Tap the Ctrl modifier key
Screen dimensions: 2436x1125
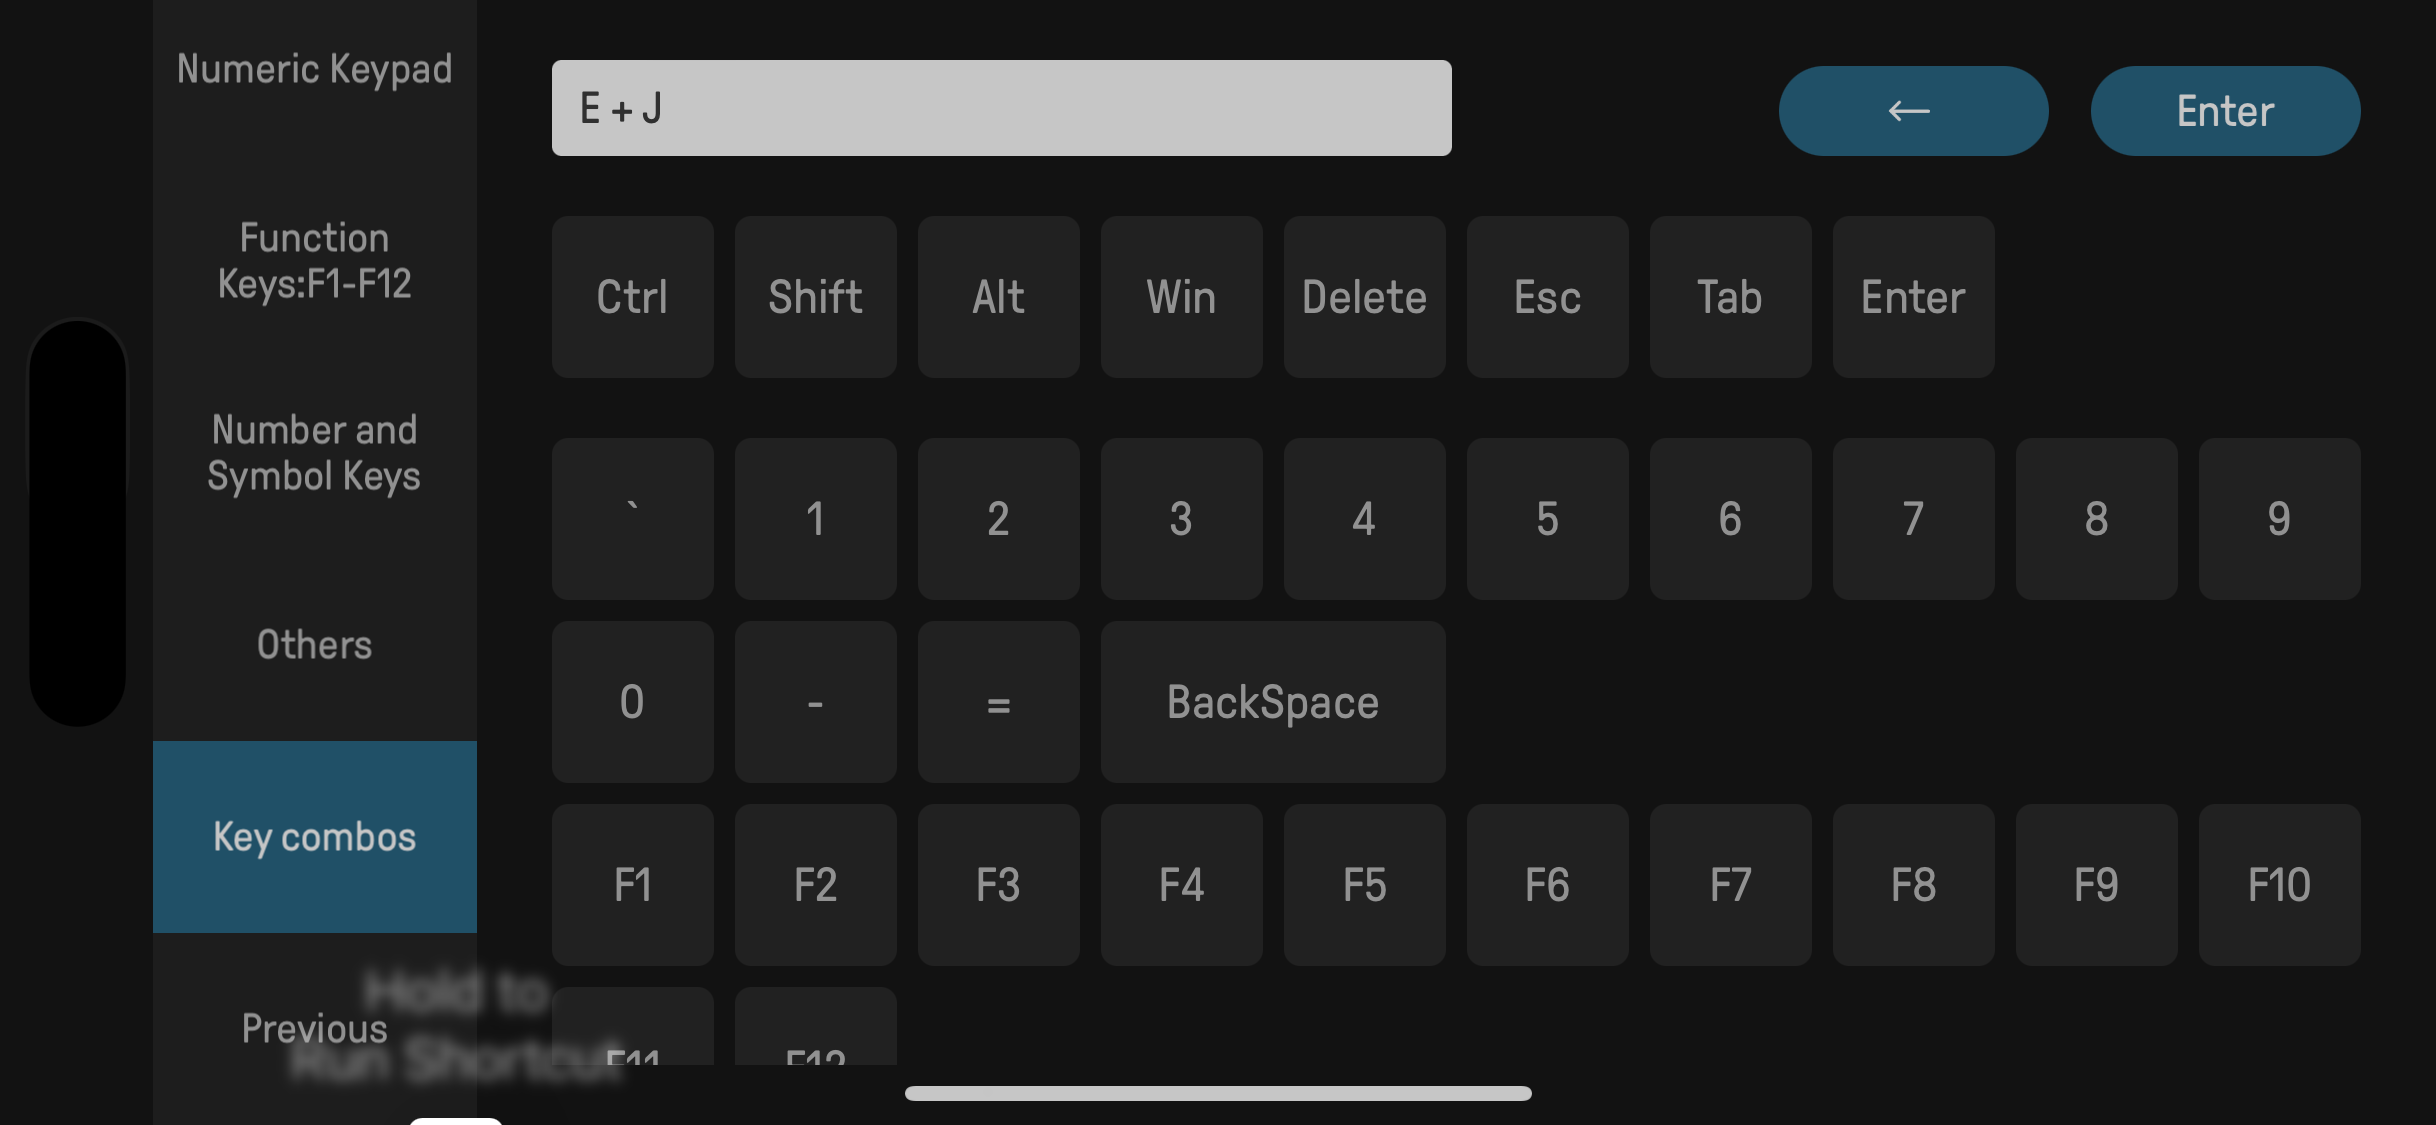pos(632,297)
